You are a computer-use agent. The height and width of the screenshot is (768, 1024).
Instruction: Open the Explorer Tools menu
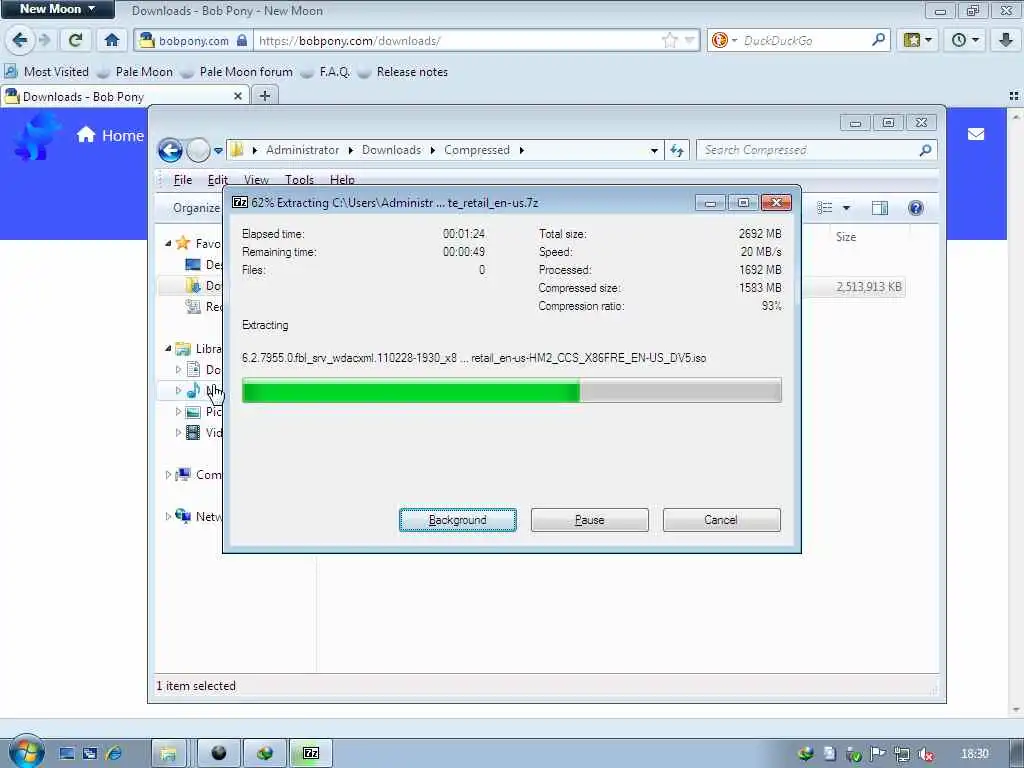299,180
